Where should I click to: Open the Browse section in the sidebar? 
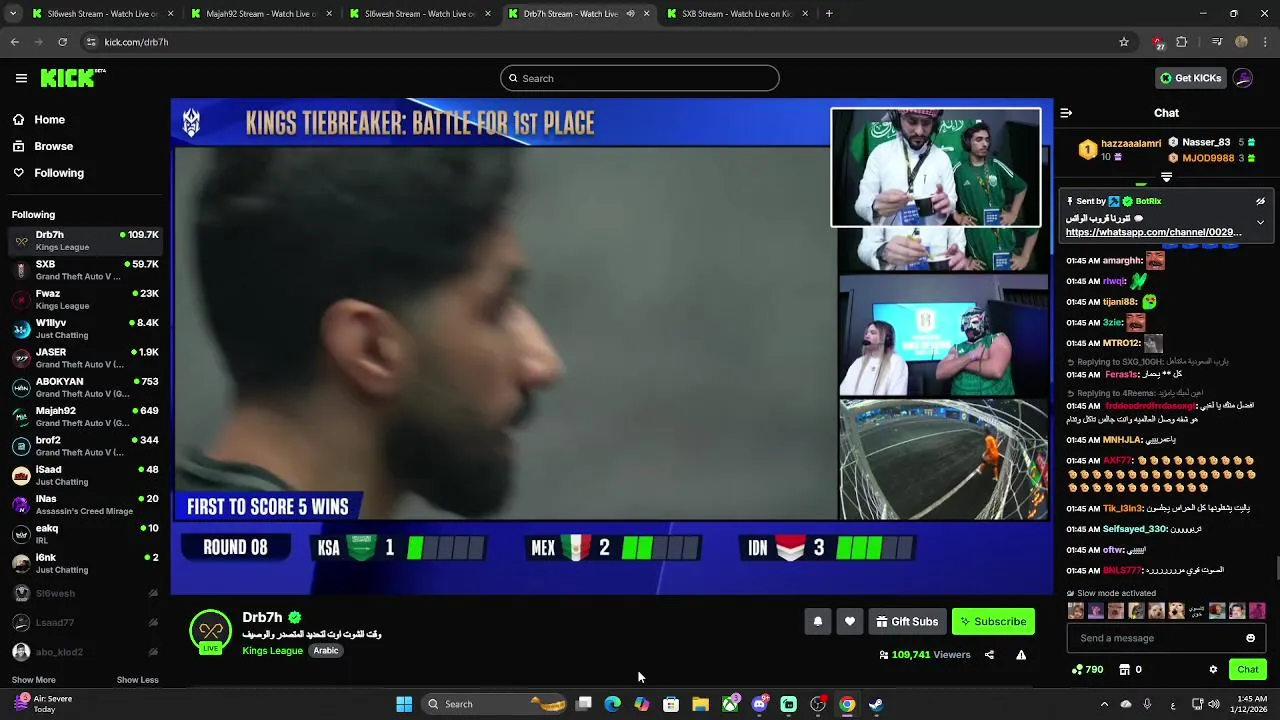click(42, 146)
